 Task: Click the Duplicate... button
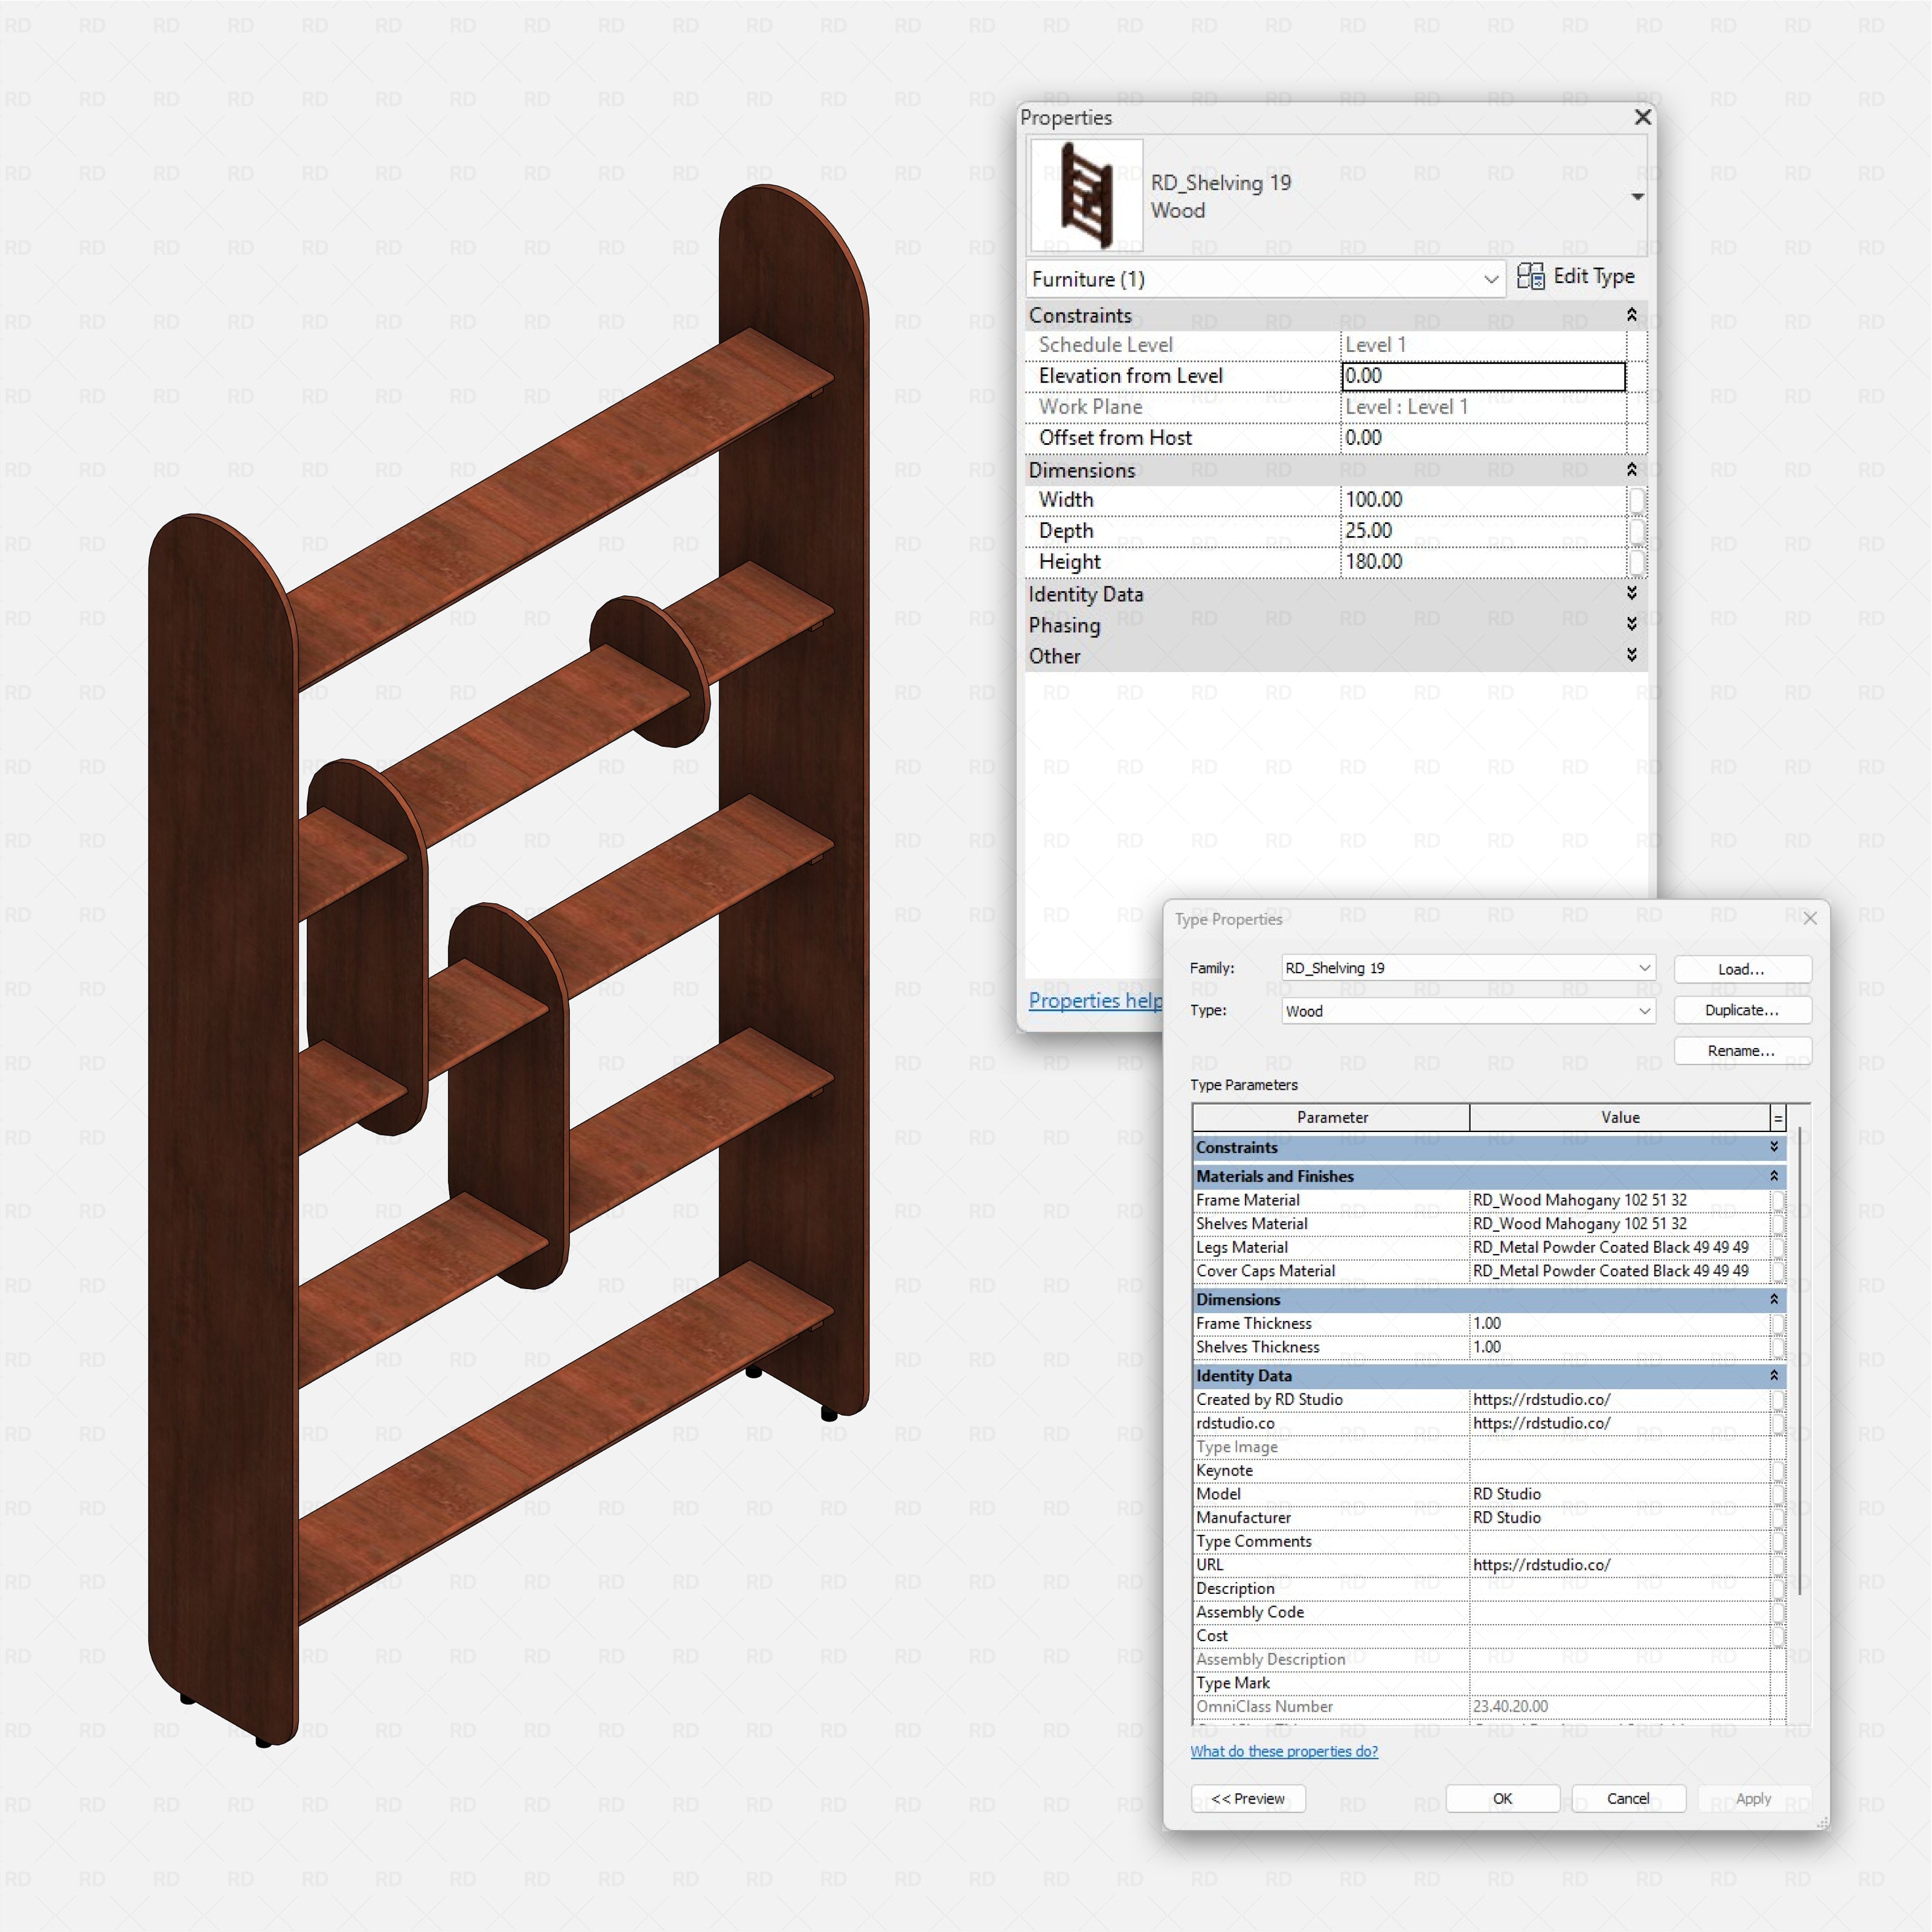click(1742, 1010)
